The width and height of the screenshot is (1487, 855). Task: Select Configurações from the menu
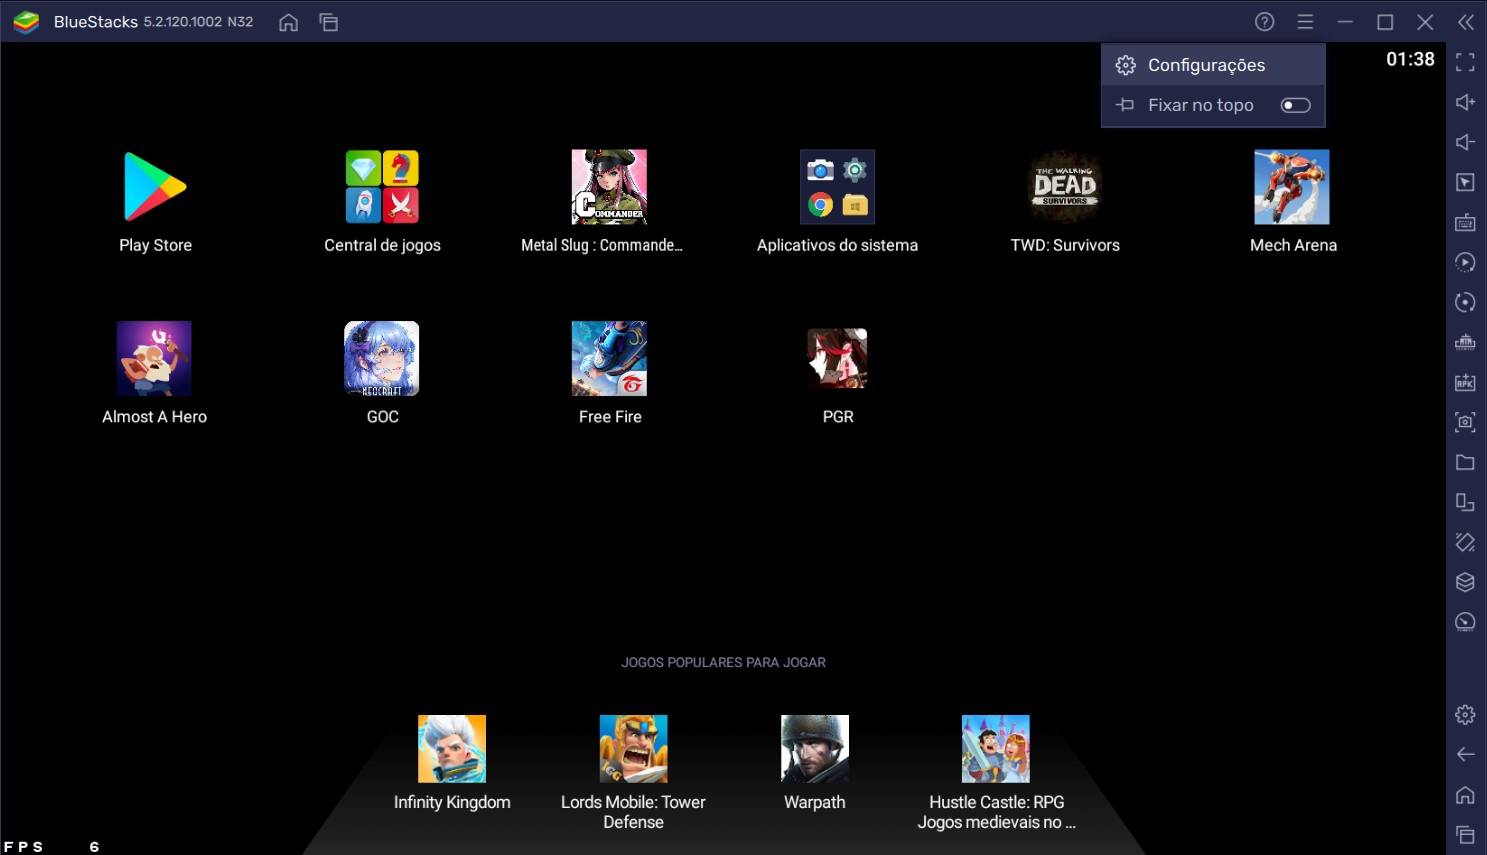(x=1213, y=65)
